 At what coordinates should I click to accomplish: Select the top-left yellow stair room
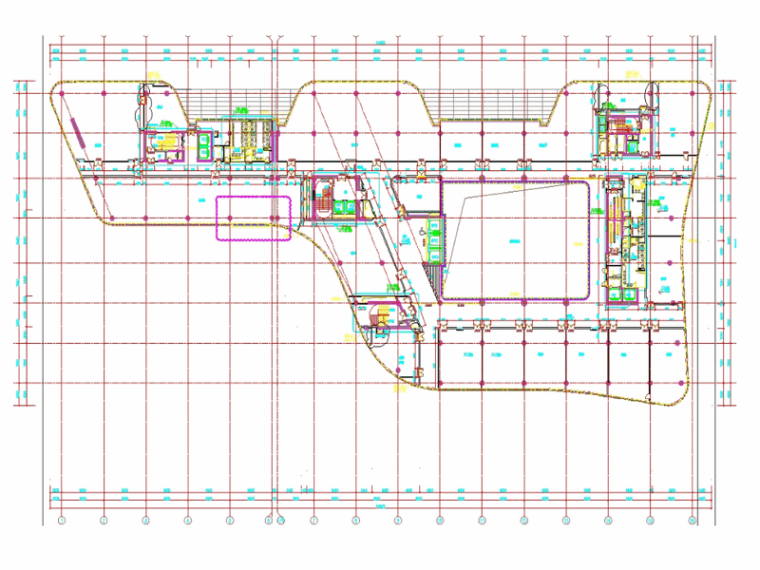[x=162, y=142]
